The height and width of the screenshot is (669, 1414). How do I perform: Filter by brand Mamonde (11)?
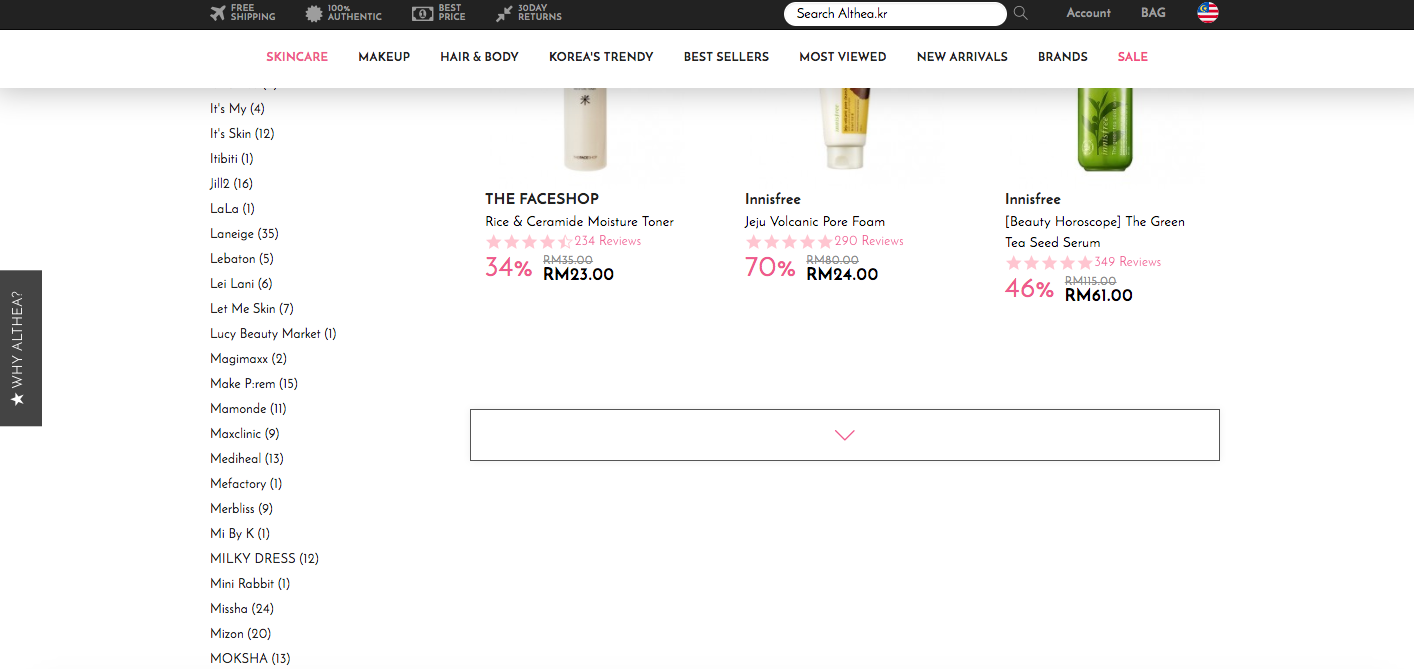[248, 409]
